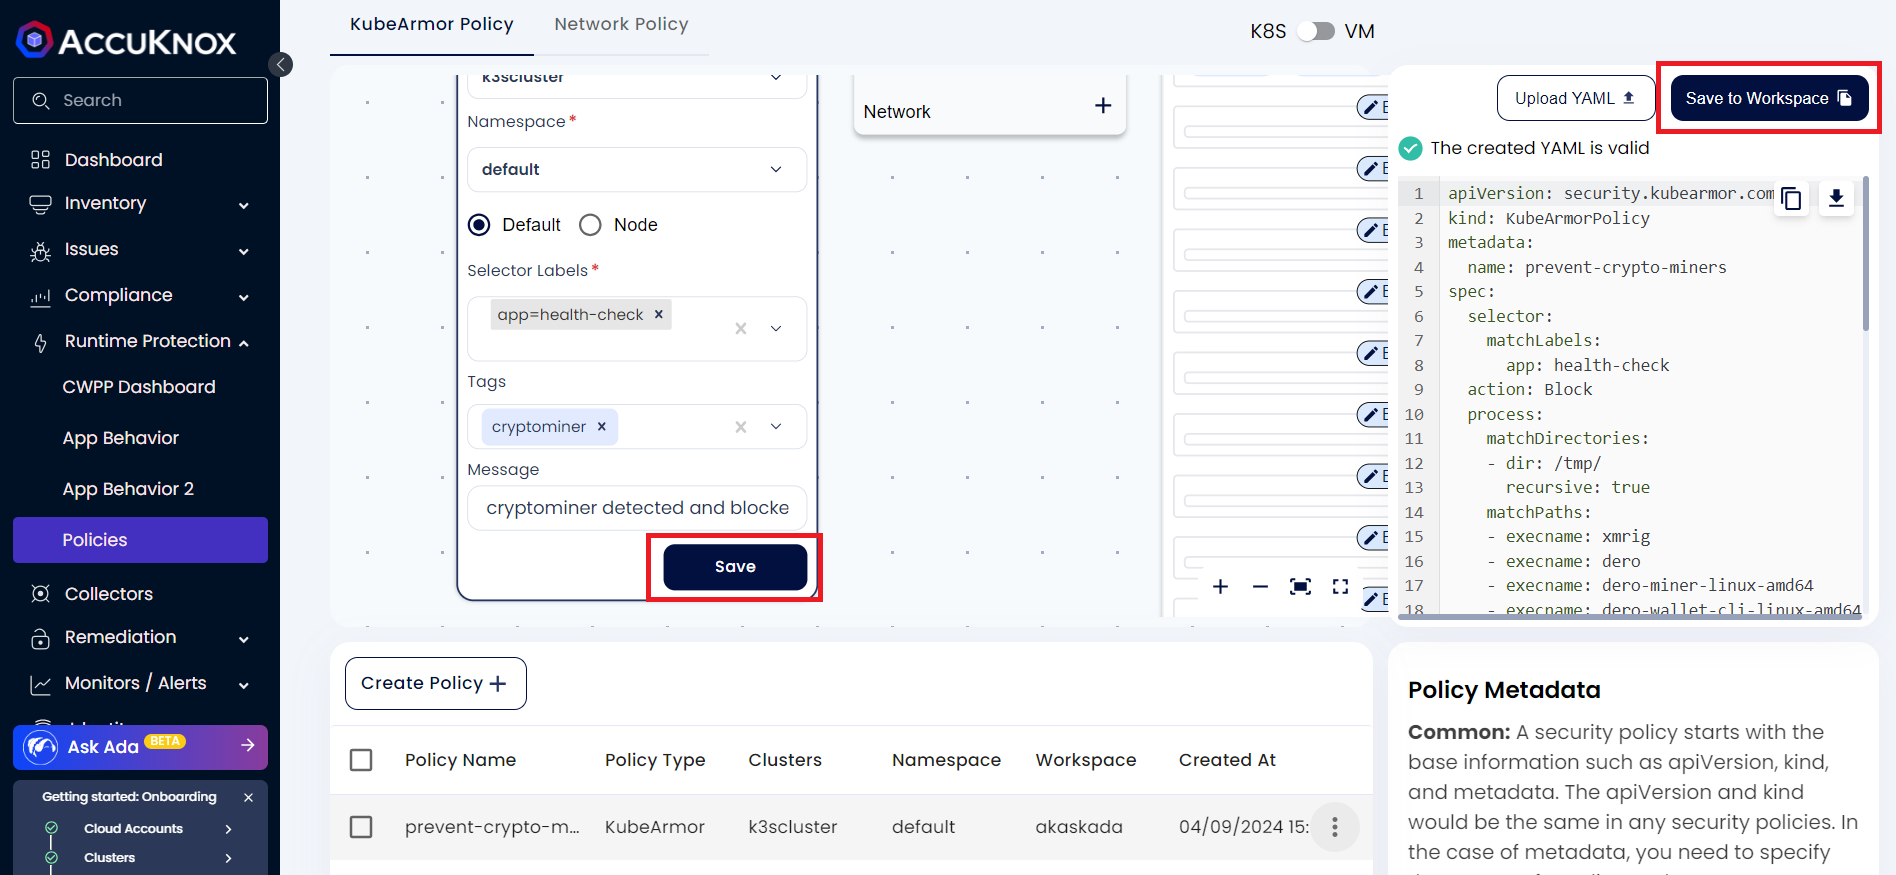
Task: Add a Network rule with plus icon
Action: pyautogui.click(x=1103, y=106)
